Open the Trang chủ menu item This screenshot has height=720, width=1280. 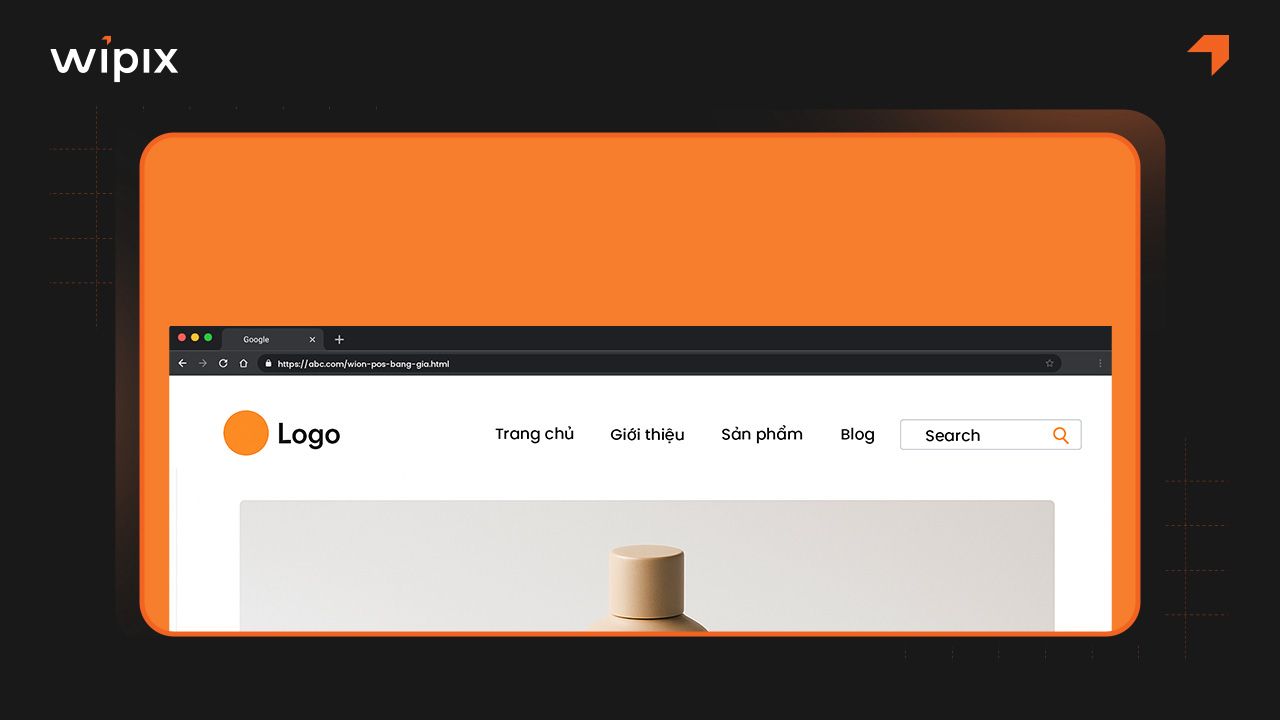pyautogui.click(x=534, y=434)
